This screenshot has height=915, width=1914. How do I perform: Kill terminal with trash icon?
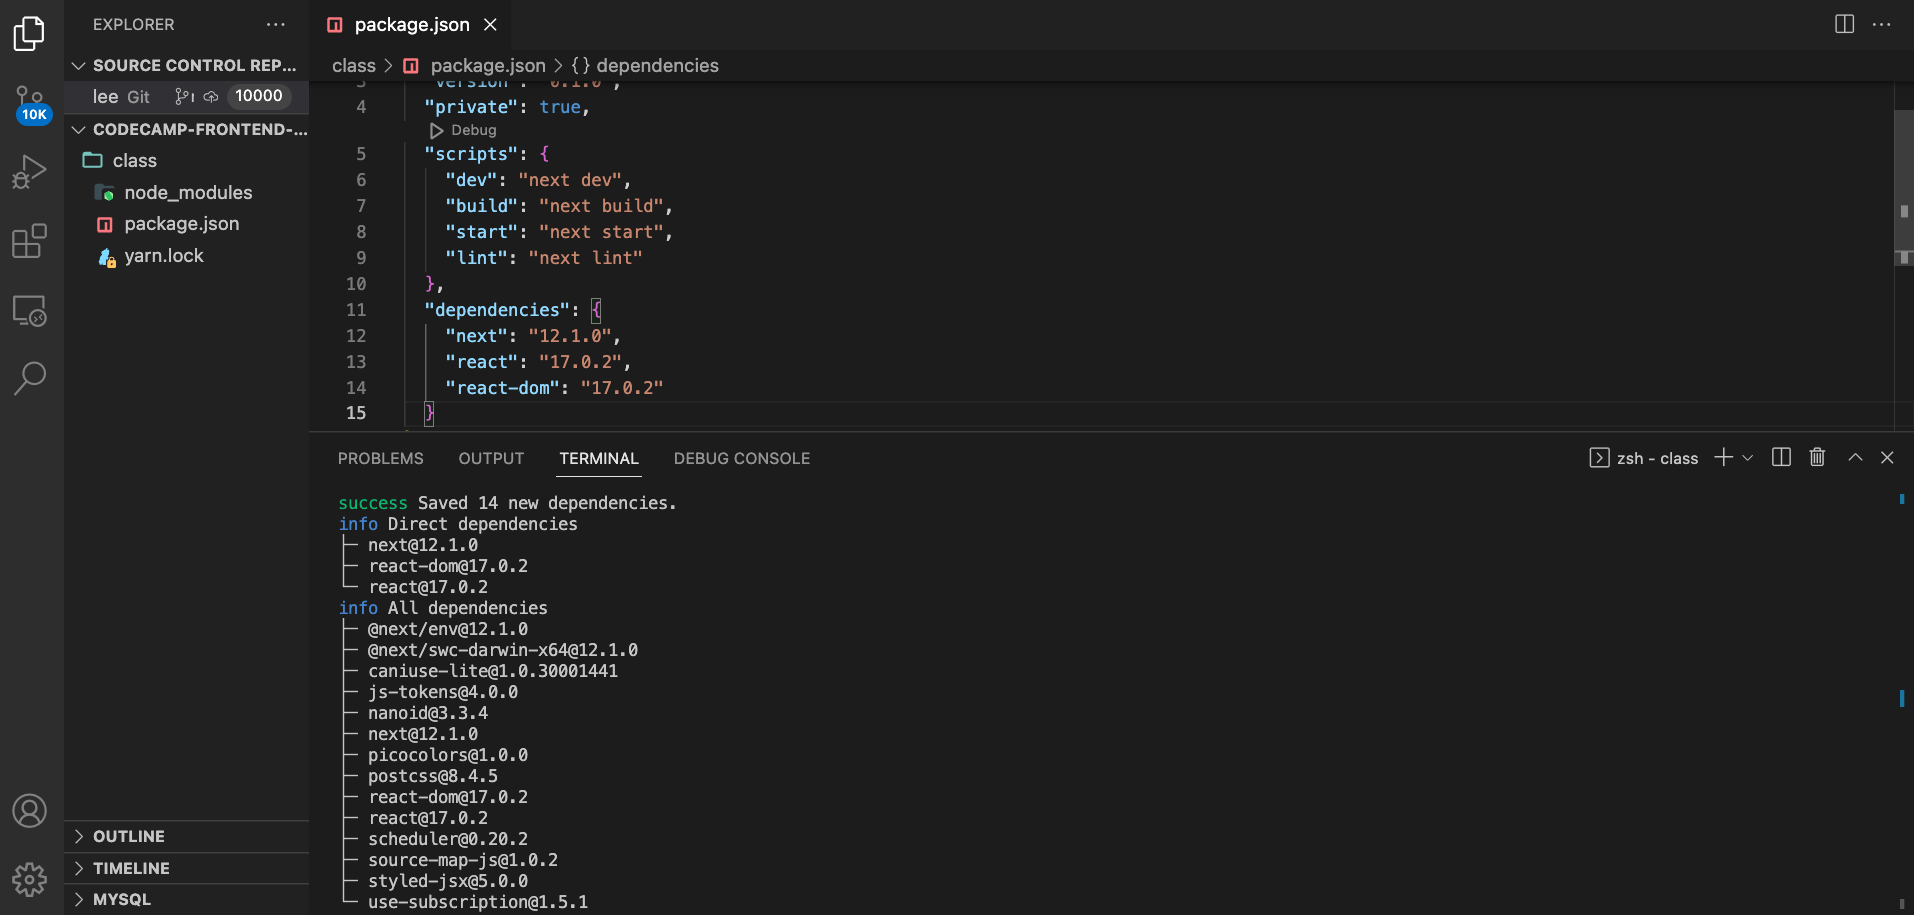click(1817, 457)
